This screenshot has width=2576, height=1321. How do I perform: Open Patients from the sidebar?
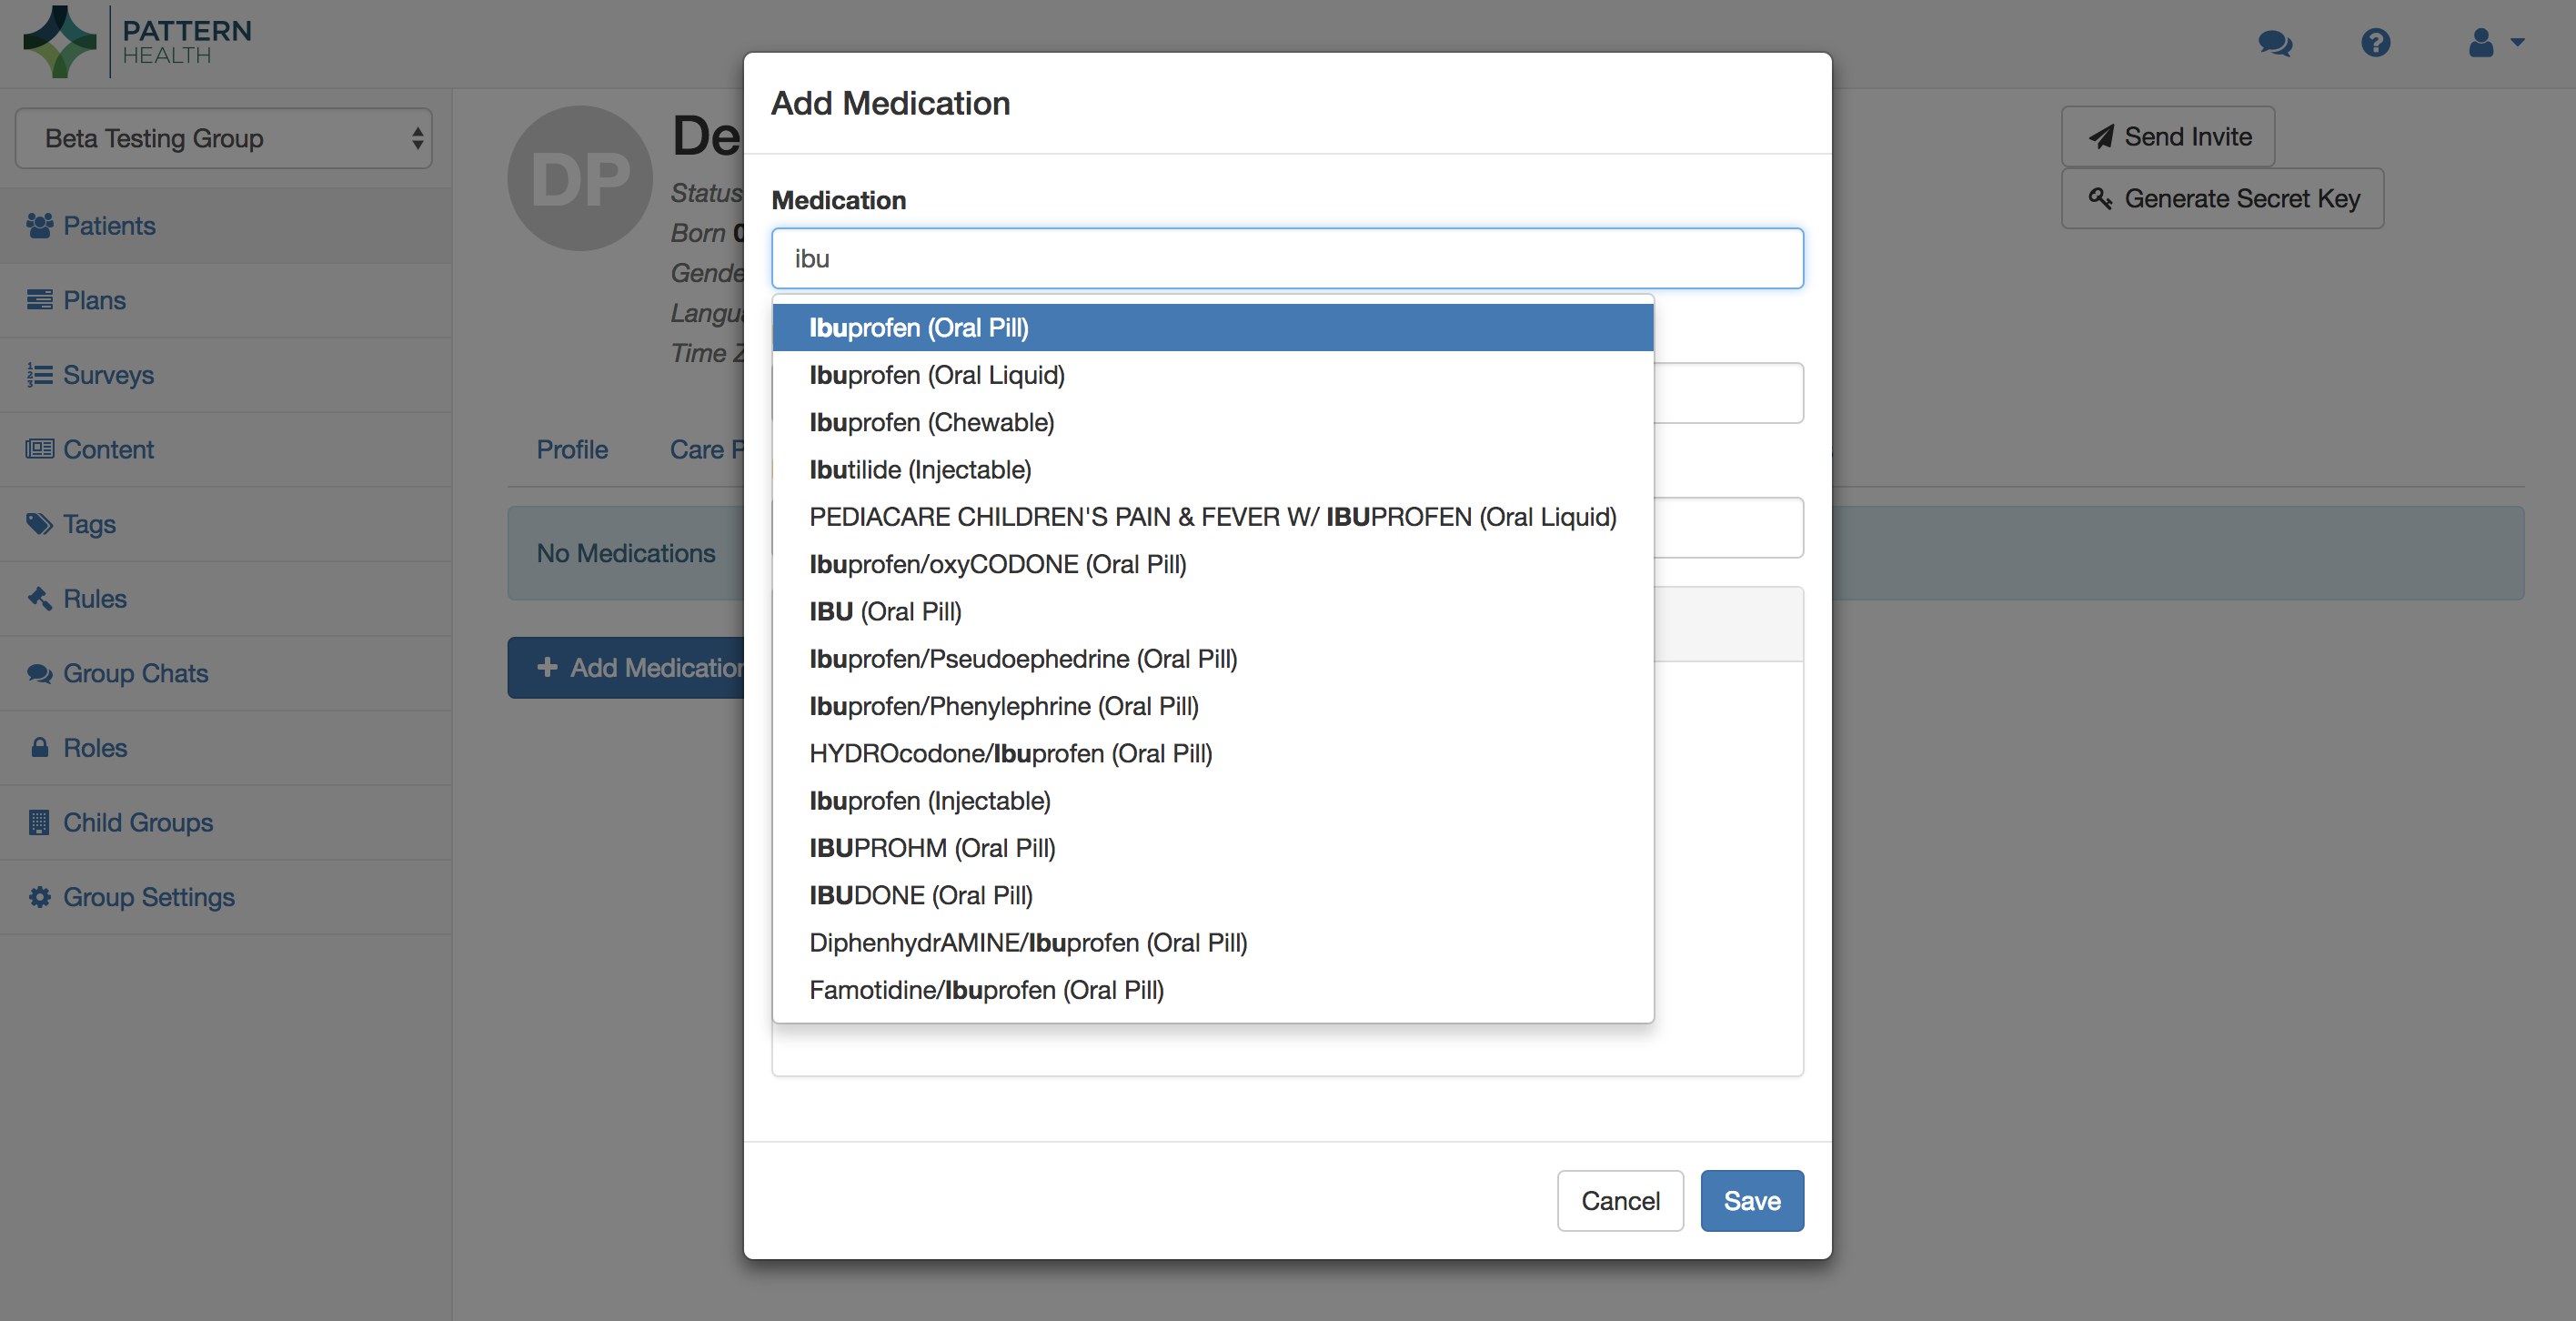tap(109, 226)
